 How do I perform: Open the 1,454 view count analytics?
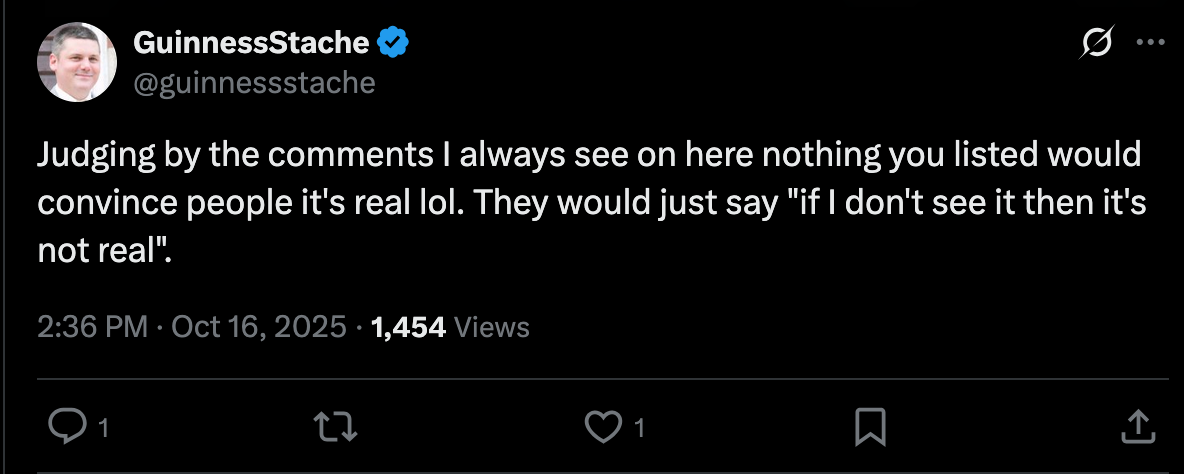pyautogui.click(x=408, y=327)
